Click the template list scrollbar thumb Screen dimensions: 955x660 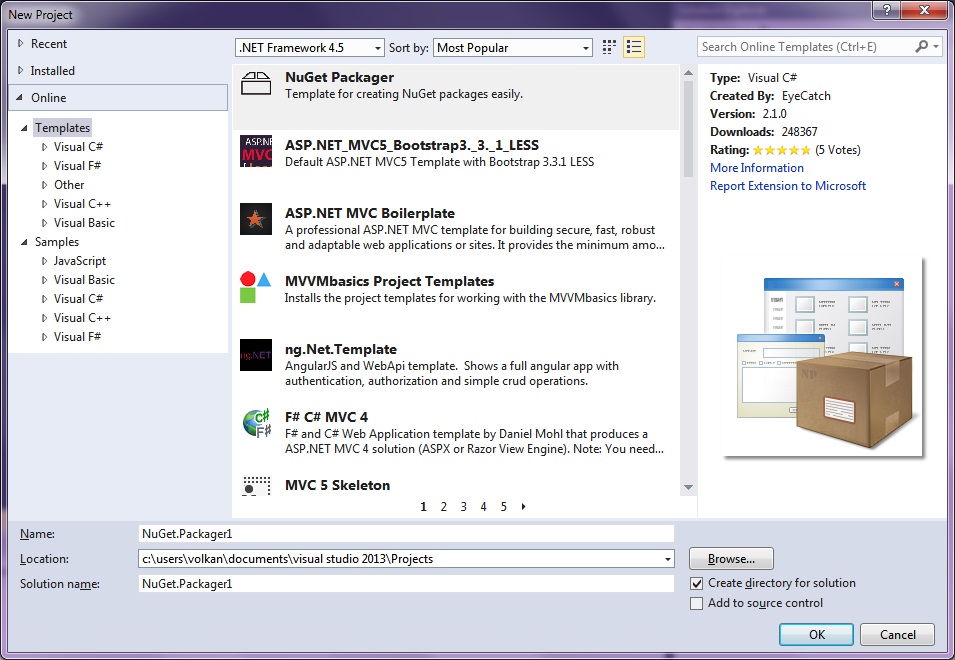(688, 129)
